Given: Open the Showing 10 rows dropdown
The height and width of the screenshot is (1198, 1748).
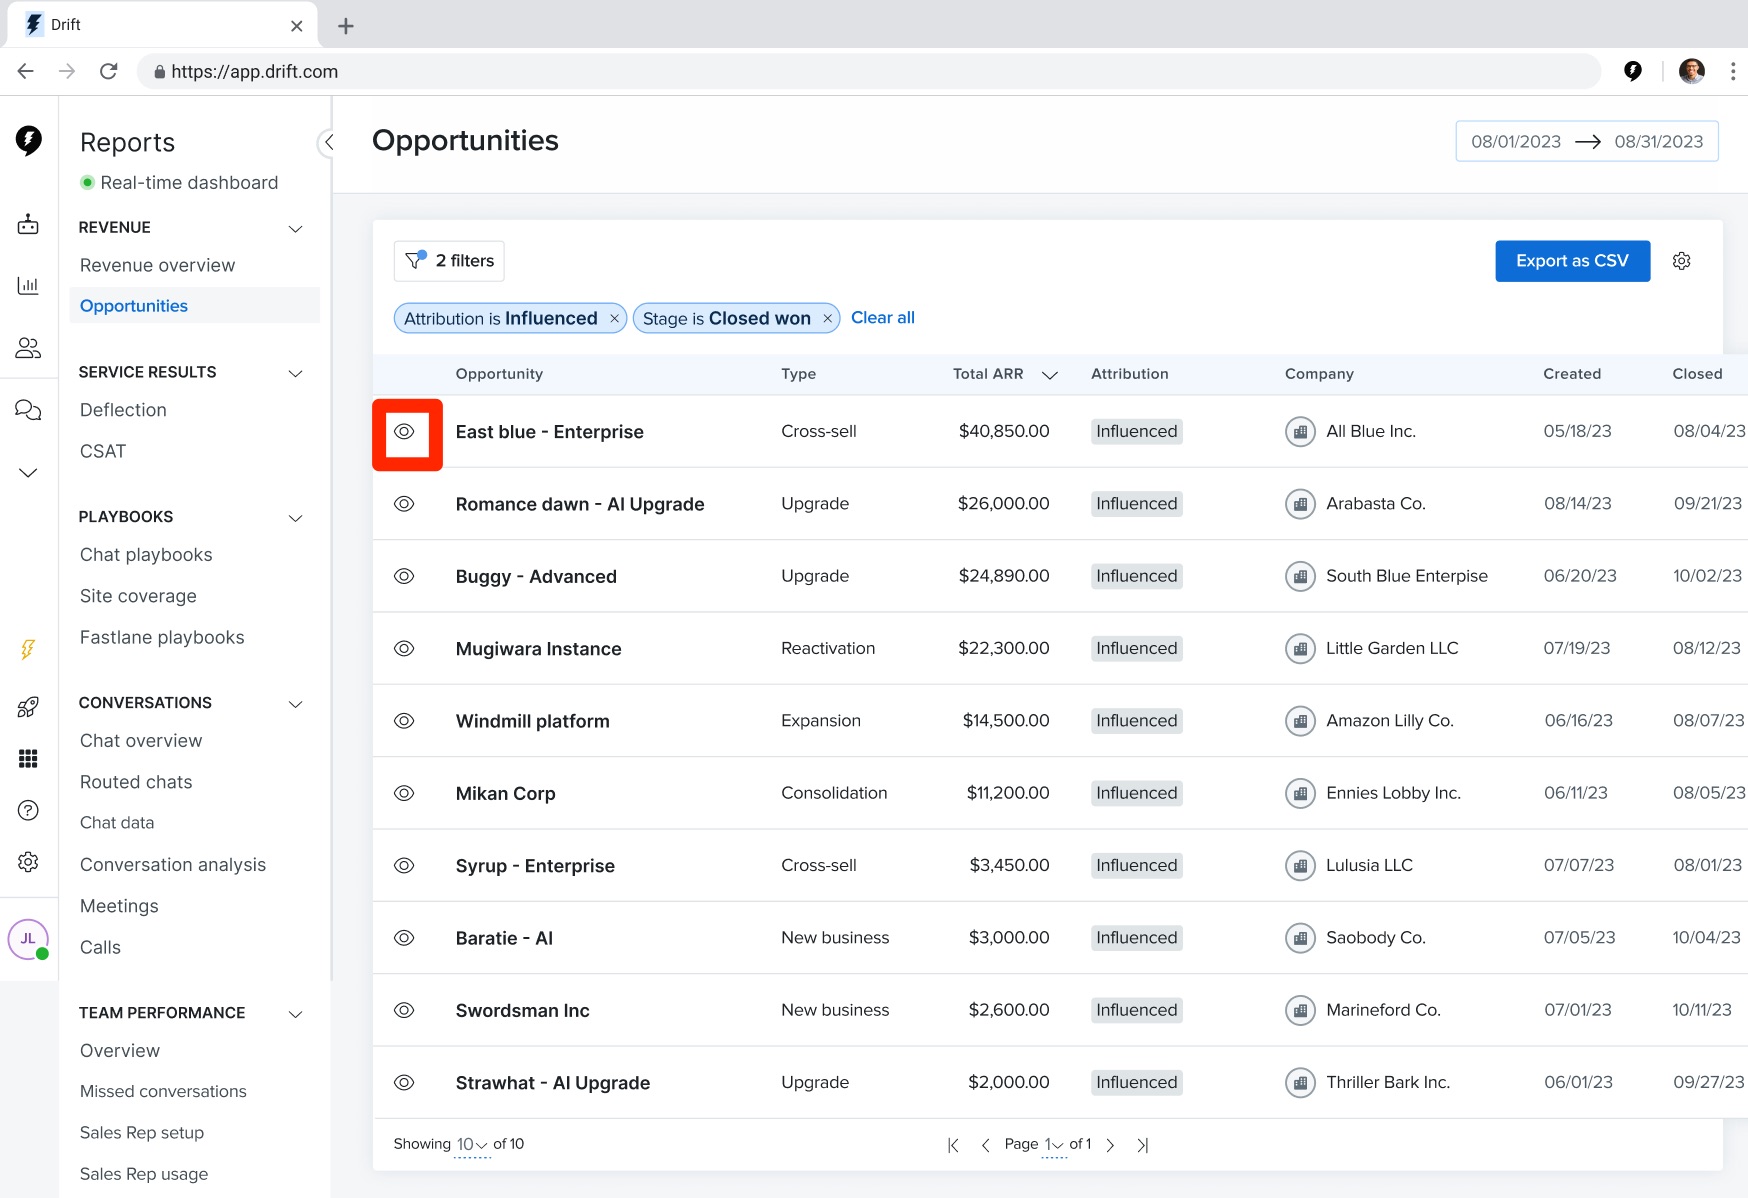Looking at the screenshot, I should [x=472, y=1144].
